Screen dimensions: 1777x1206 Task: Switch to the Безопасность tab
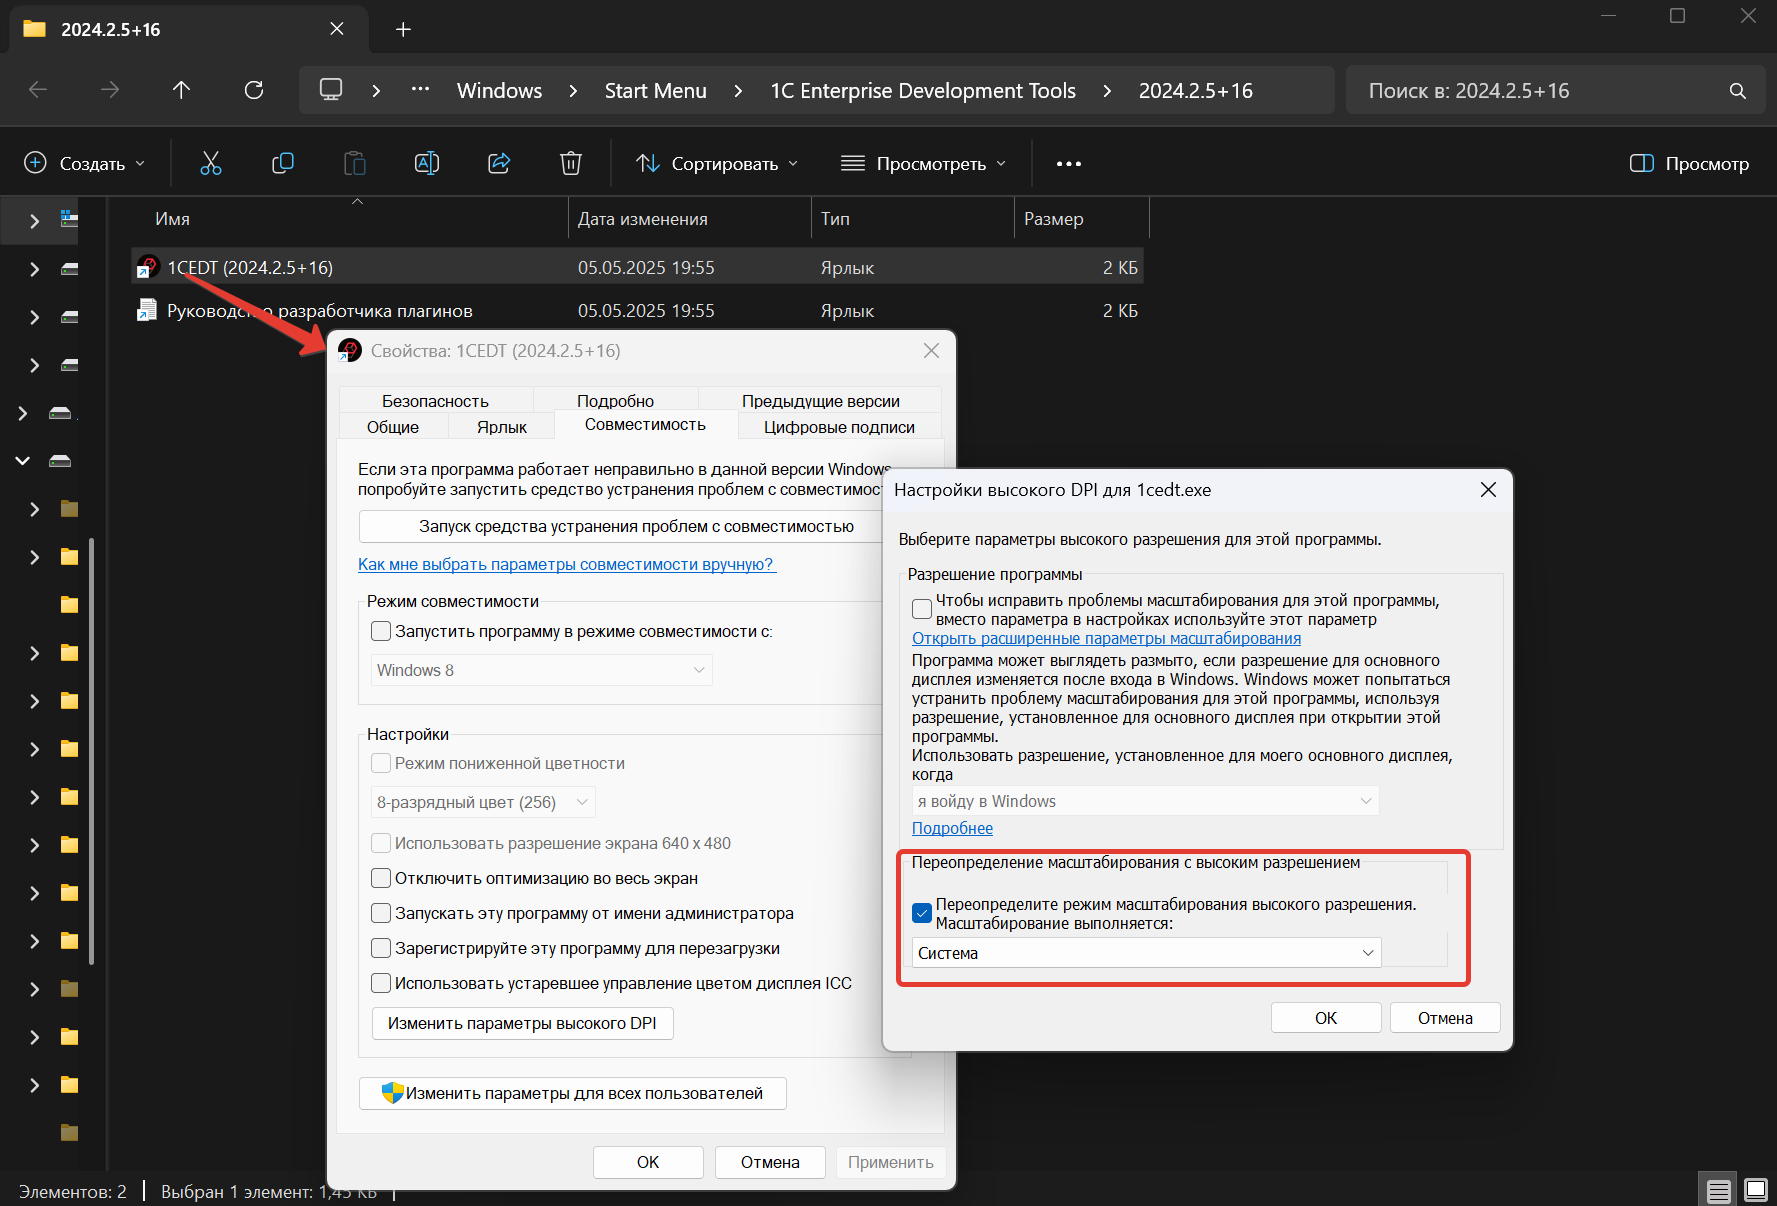coord(435,400)
